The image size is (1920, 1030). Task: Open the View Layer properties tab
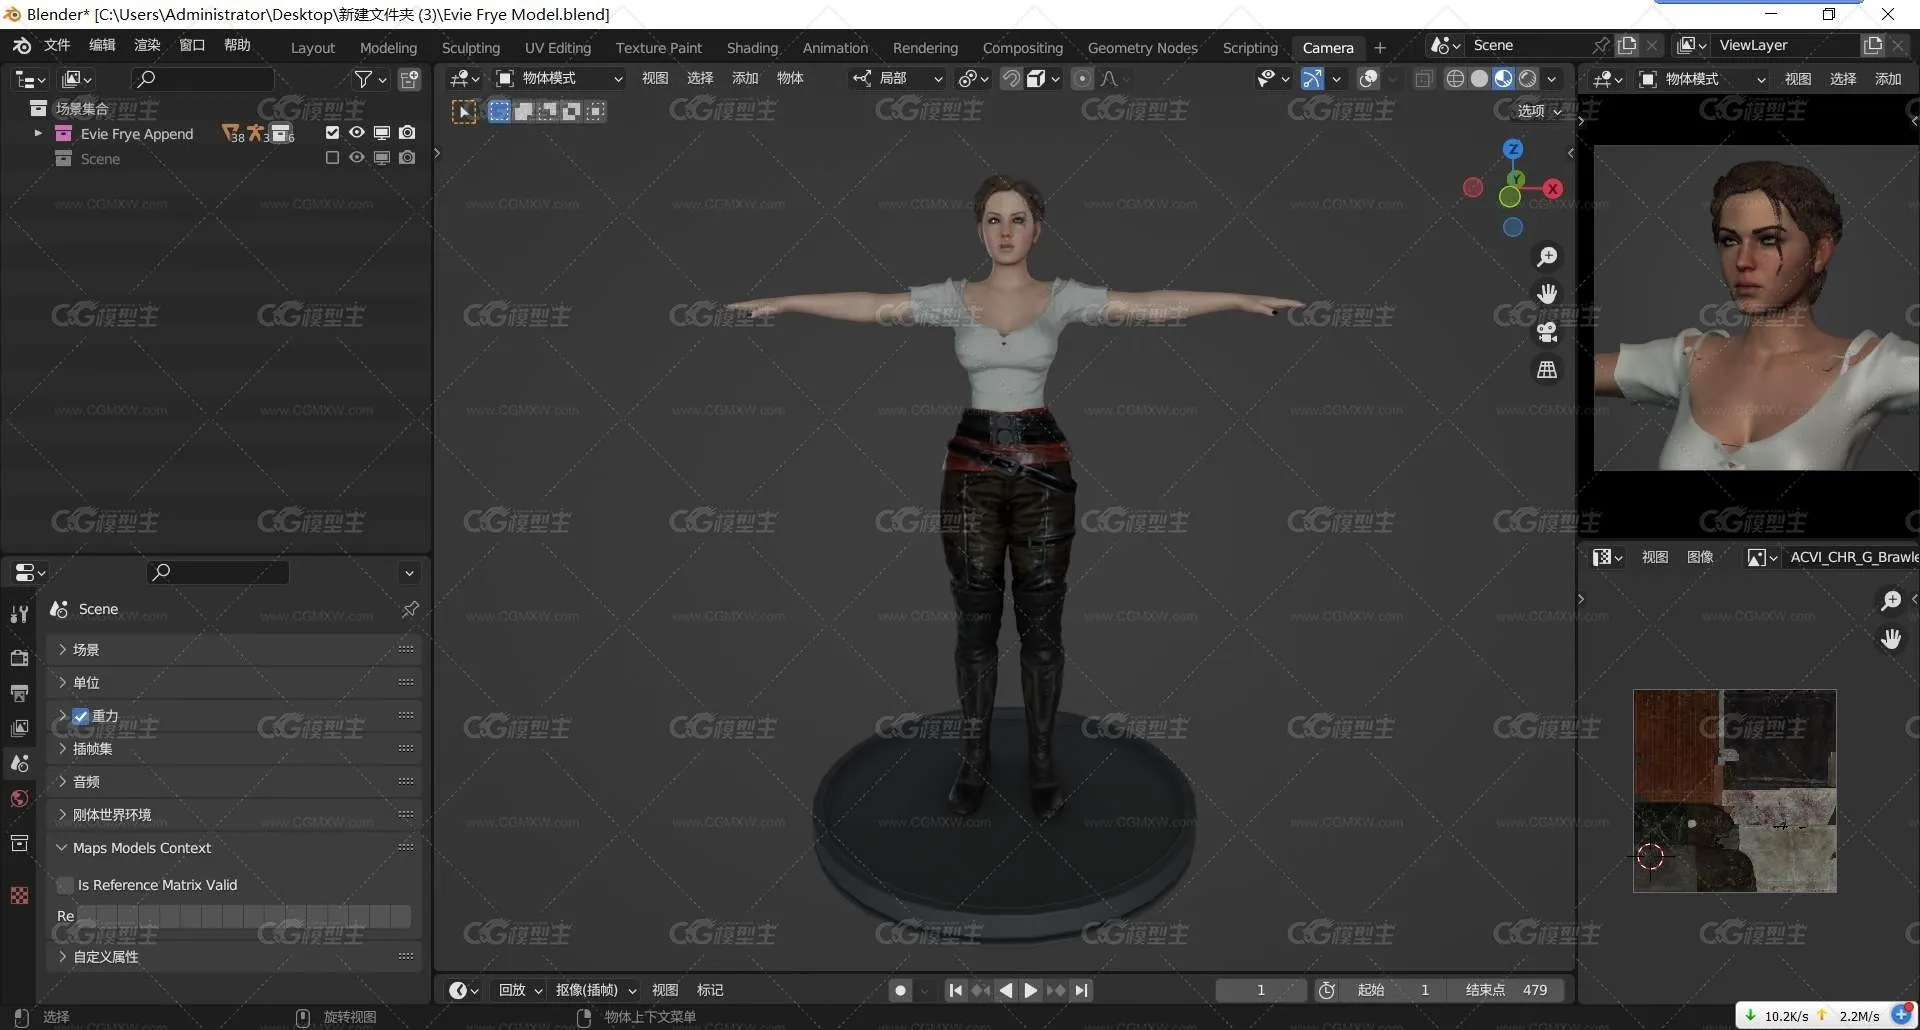tap(19, 728)
